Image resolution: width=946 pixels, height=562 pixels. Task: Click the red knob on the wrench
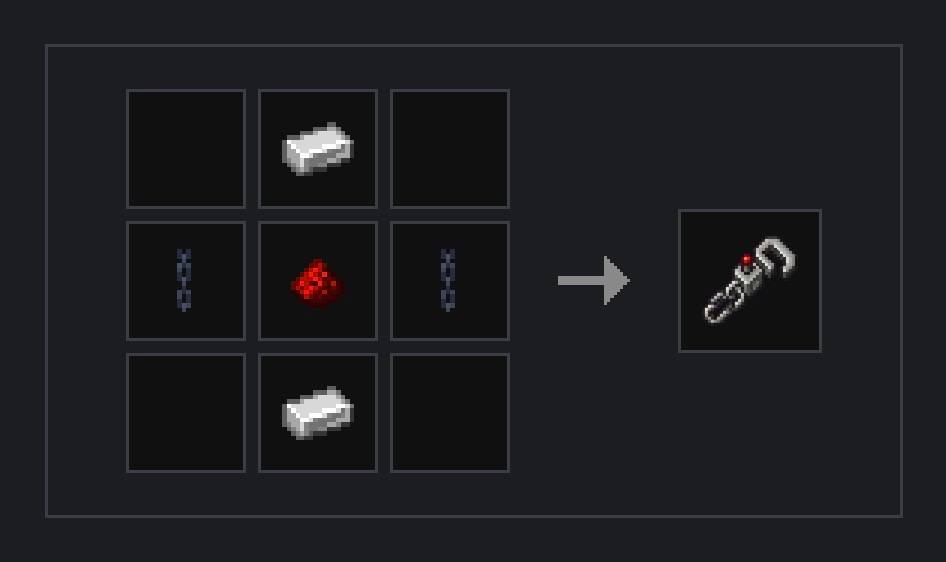(x=747, y=260)
